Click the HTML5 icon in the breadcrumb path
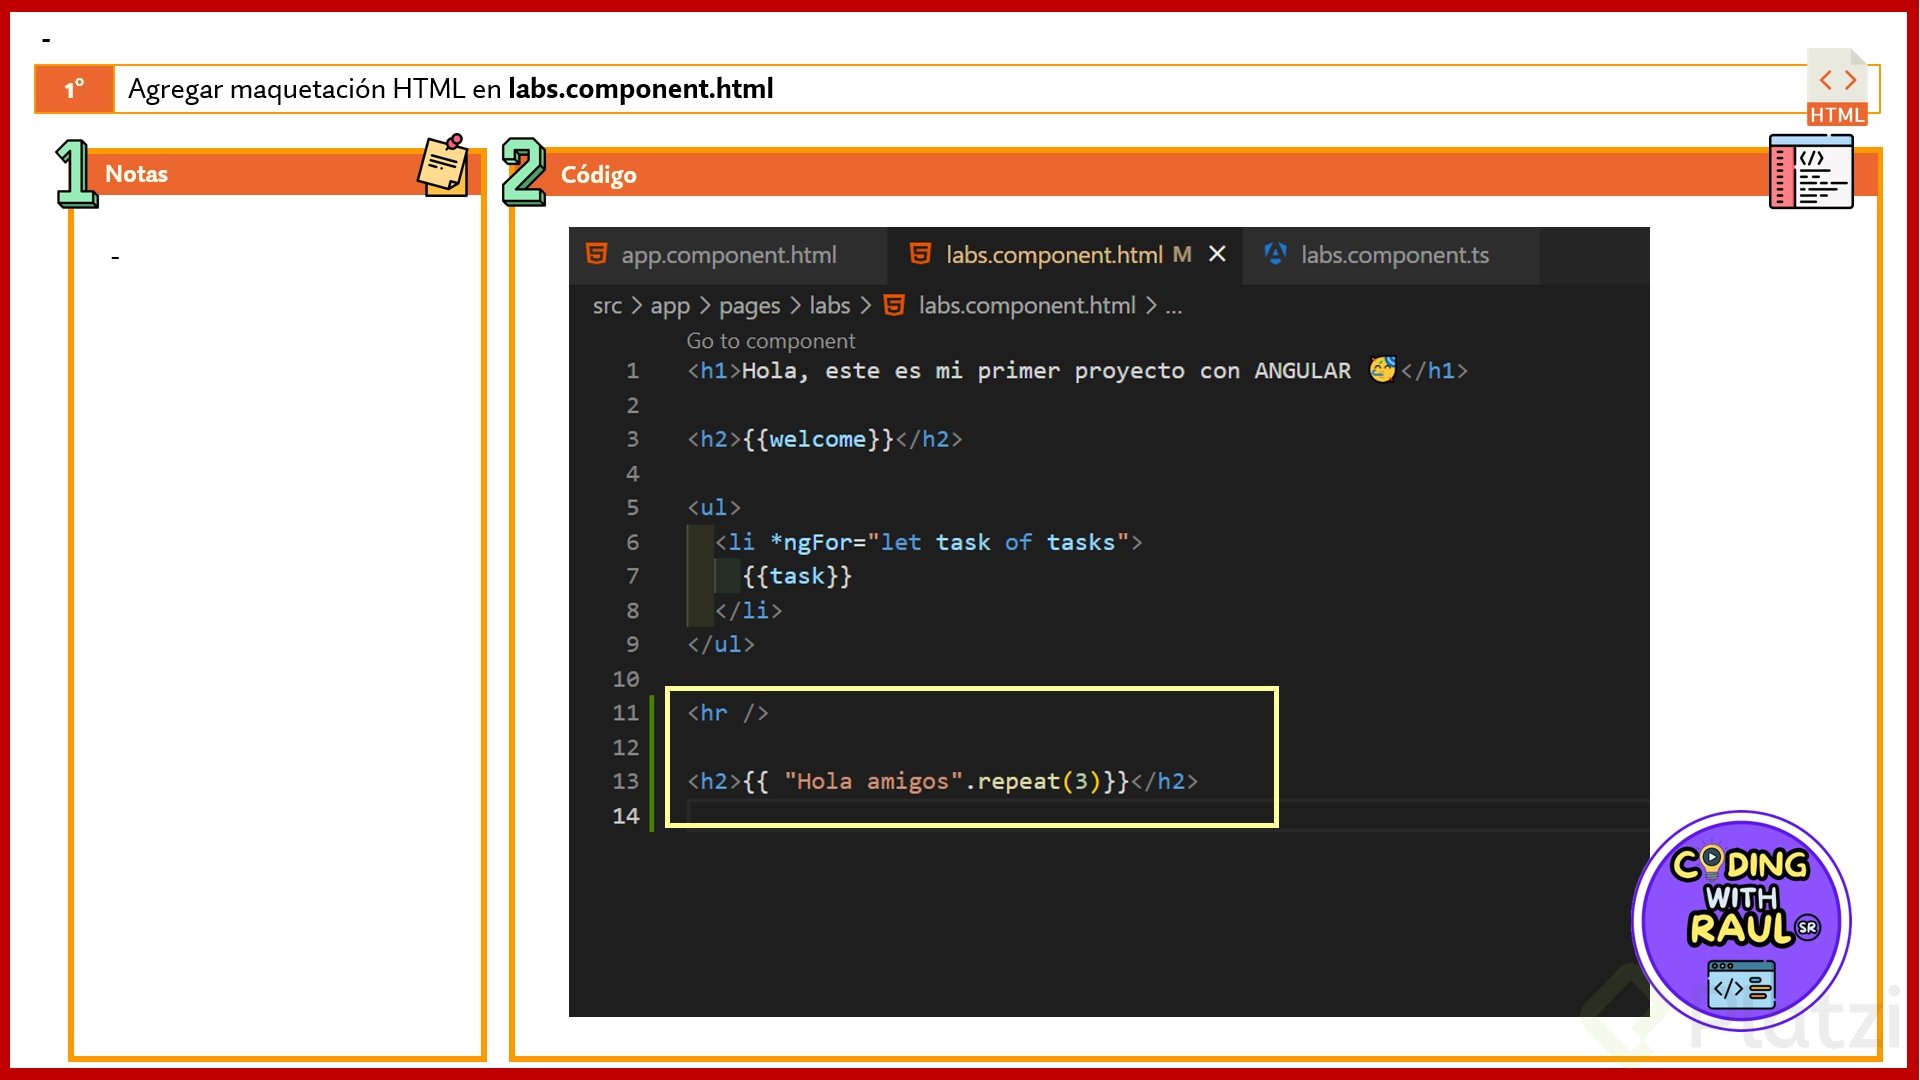The width and height of the screenshot is (1920, 1080). 895,305
